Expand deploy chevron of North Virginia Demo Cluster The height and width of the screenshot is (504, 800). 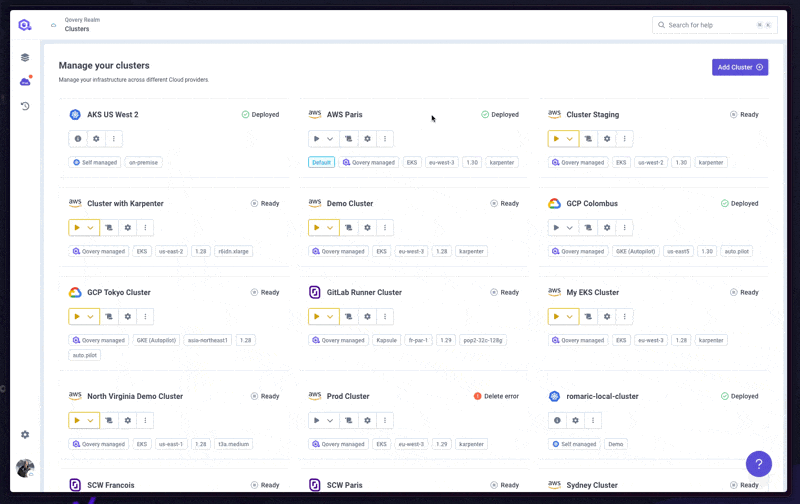coord(90,420)
